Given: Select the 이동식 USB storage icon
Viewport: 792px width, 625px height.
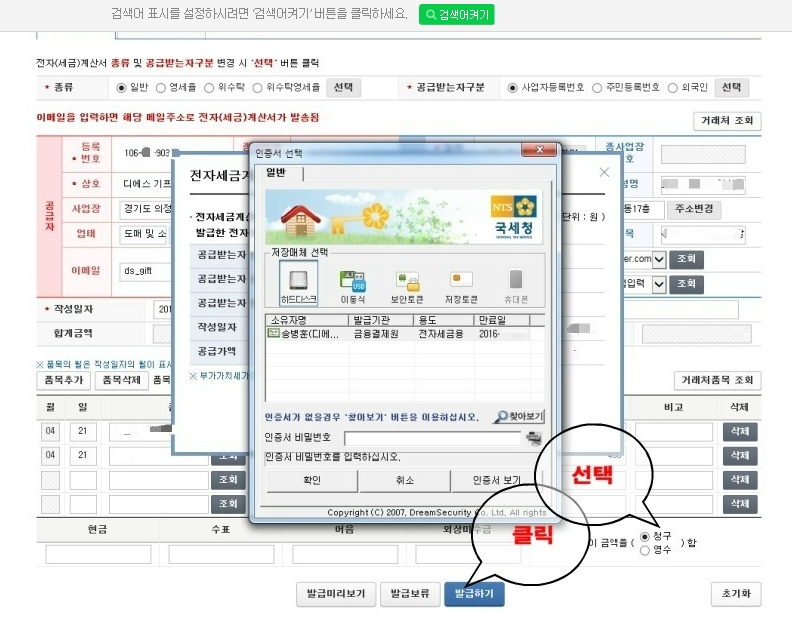Looking at the screenshot, I should click(x=352, y=284).
